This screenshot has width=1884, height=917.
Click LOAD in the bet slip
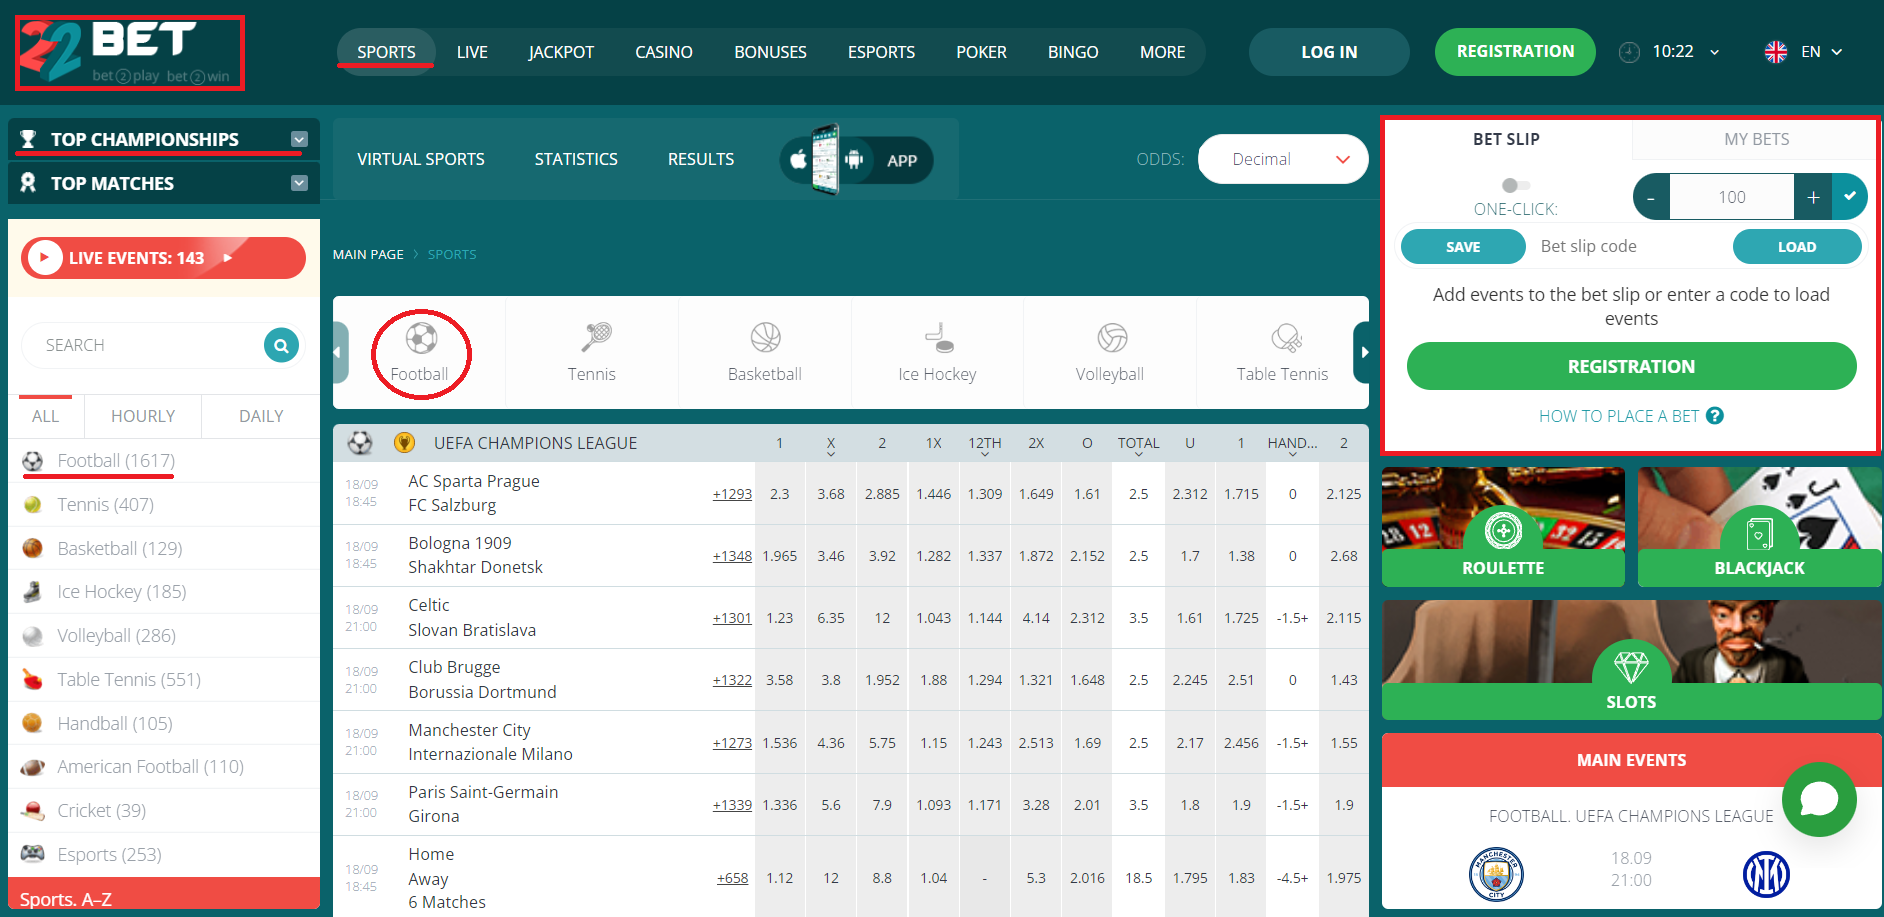point(1797,247)
